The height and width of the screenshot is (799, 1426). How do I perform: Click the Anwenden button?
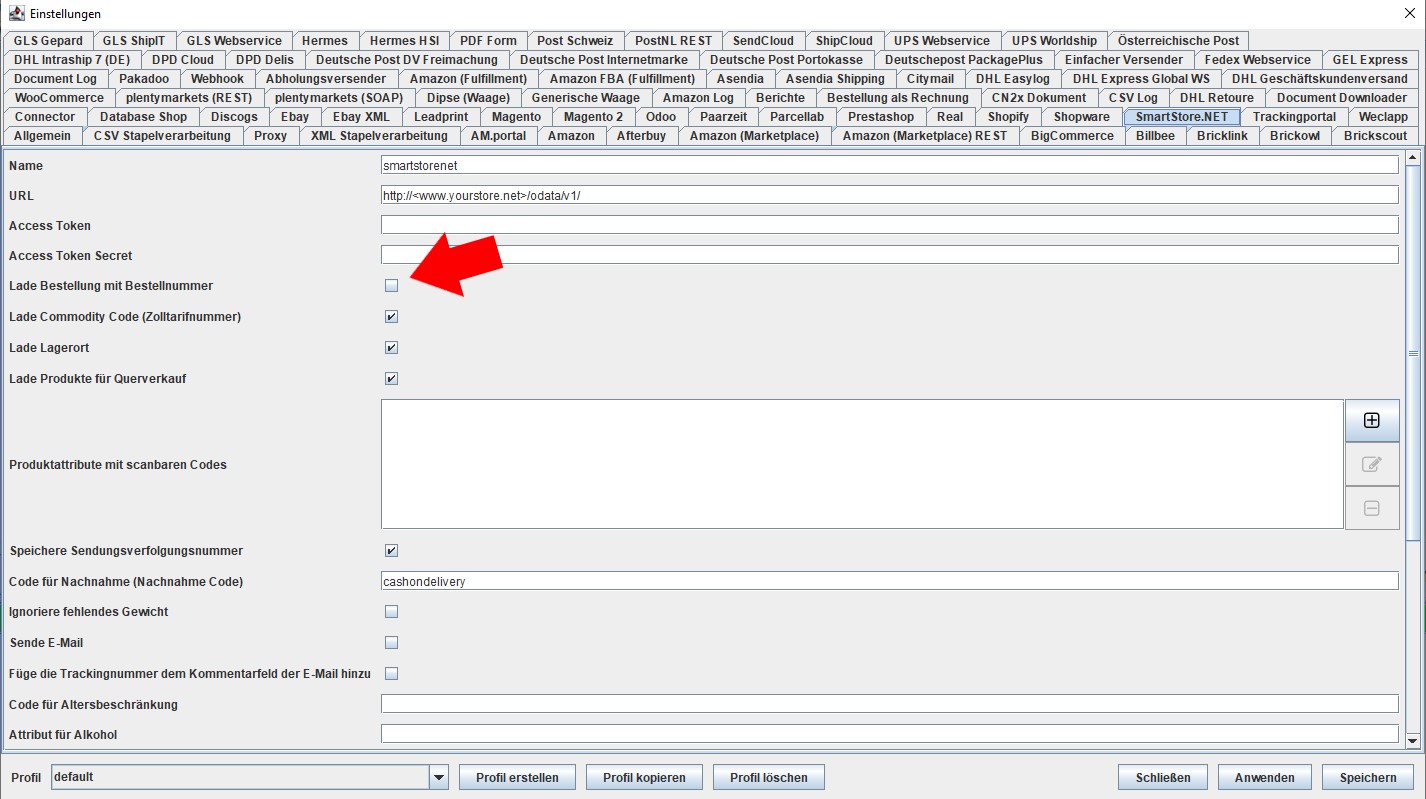[1265, 778]
